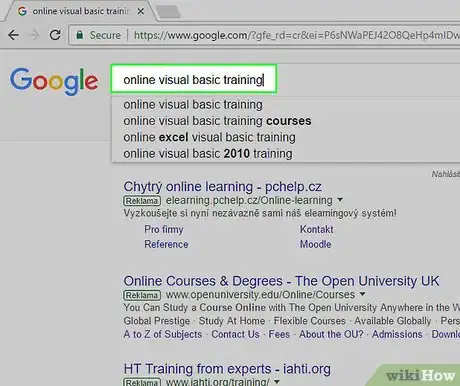This screenshot has height=386, width=460.
Task: Open the 'Fees' link
Action: click(x=279, y=334)
